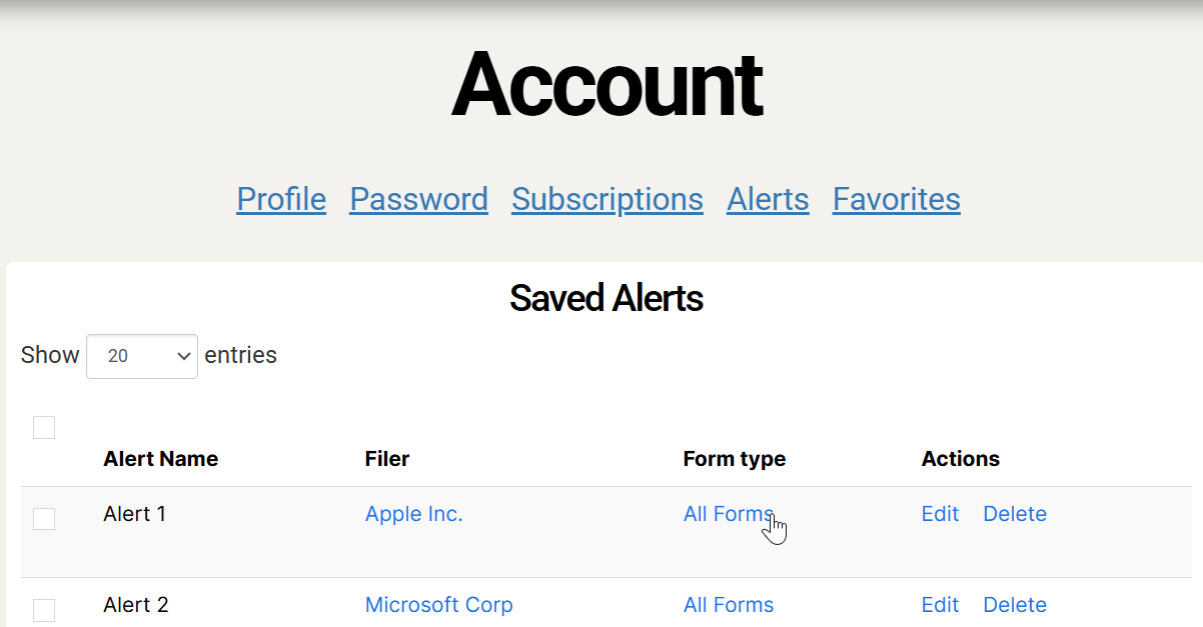Switch to the Alerts section
This screenshot has width=1203, height=627.
767,199
